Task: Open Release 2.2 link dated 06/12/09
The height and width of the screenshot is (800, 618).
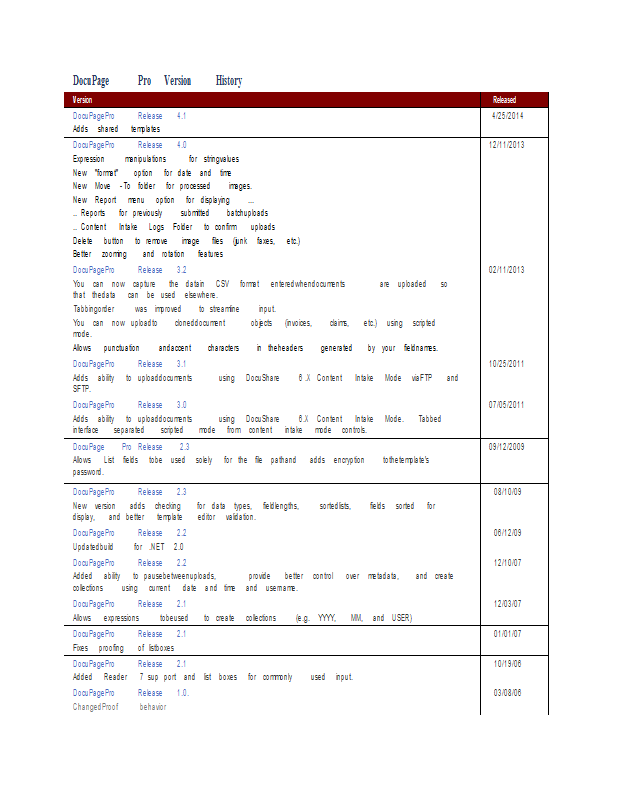Action: click(x=130, y=533)
